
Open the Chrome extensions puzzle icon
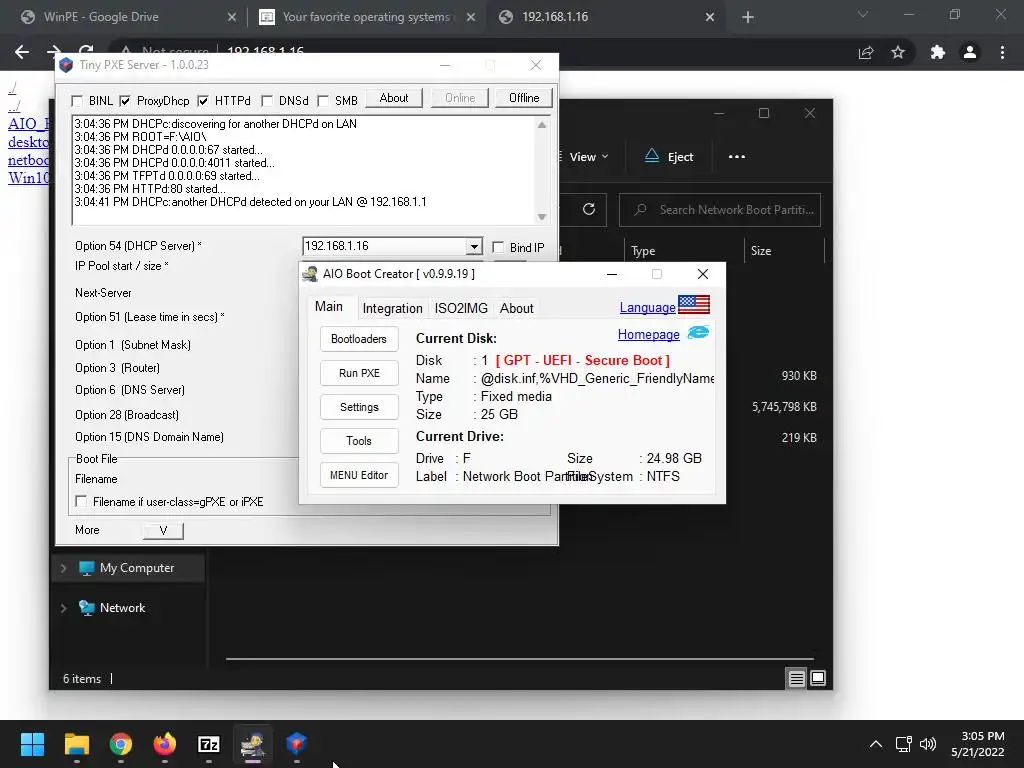938,52
